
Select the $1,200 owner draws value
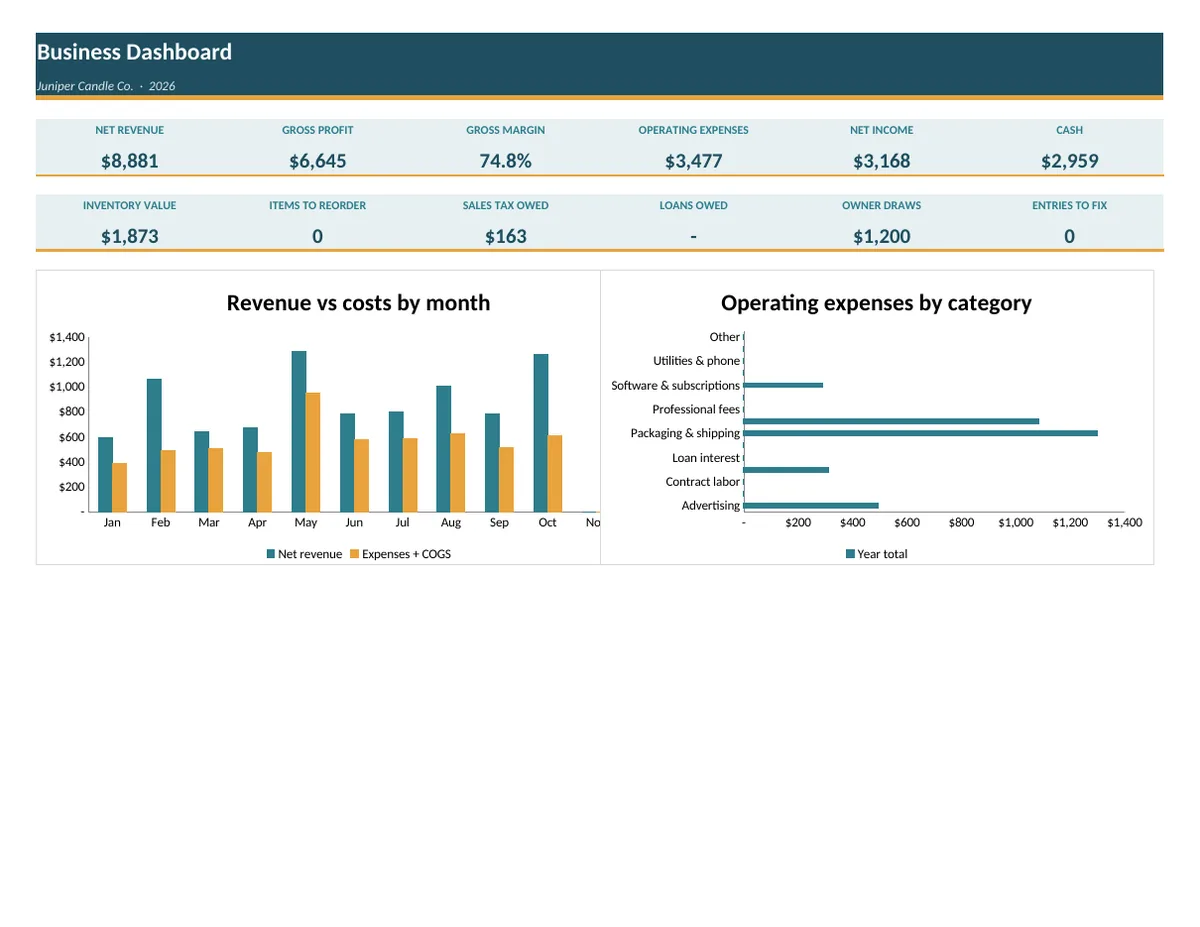882,237
